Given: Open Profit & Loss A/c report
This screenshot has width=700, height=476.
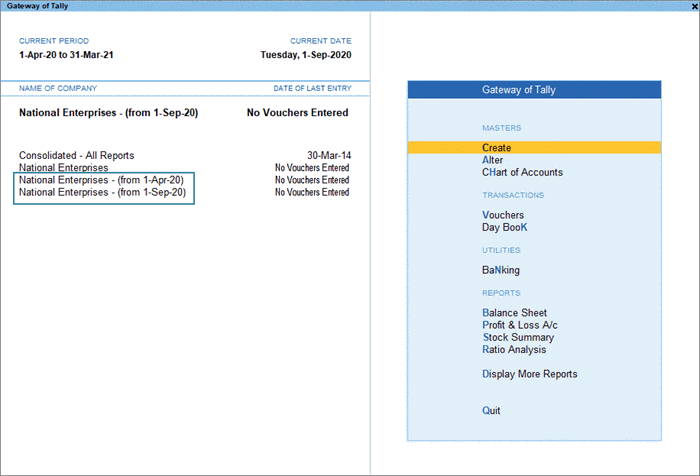Looking at the screenshot, I should 520,325.
